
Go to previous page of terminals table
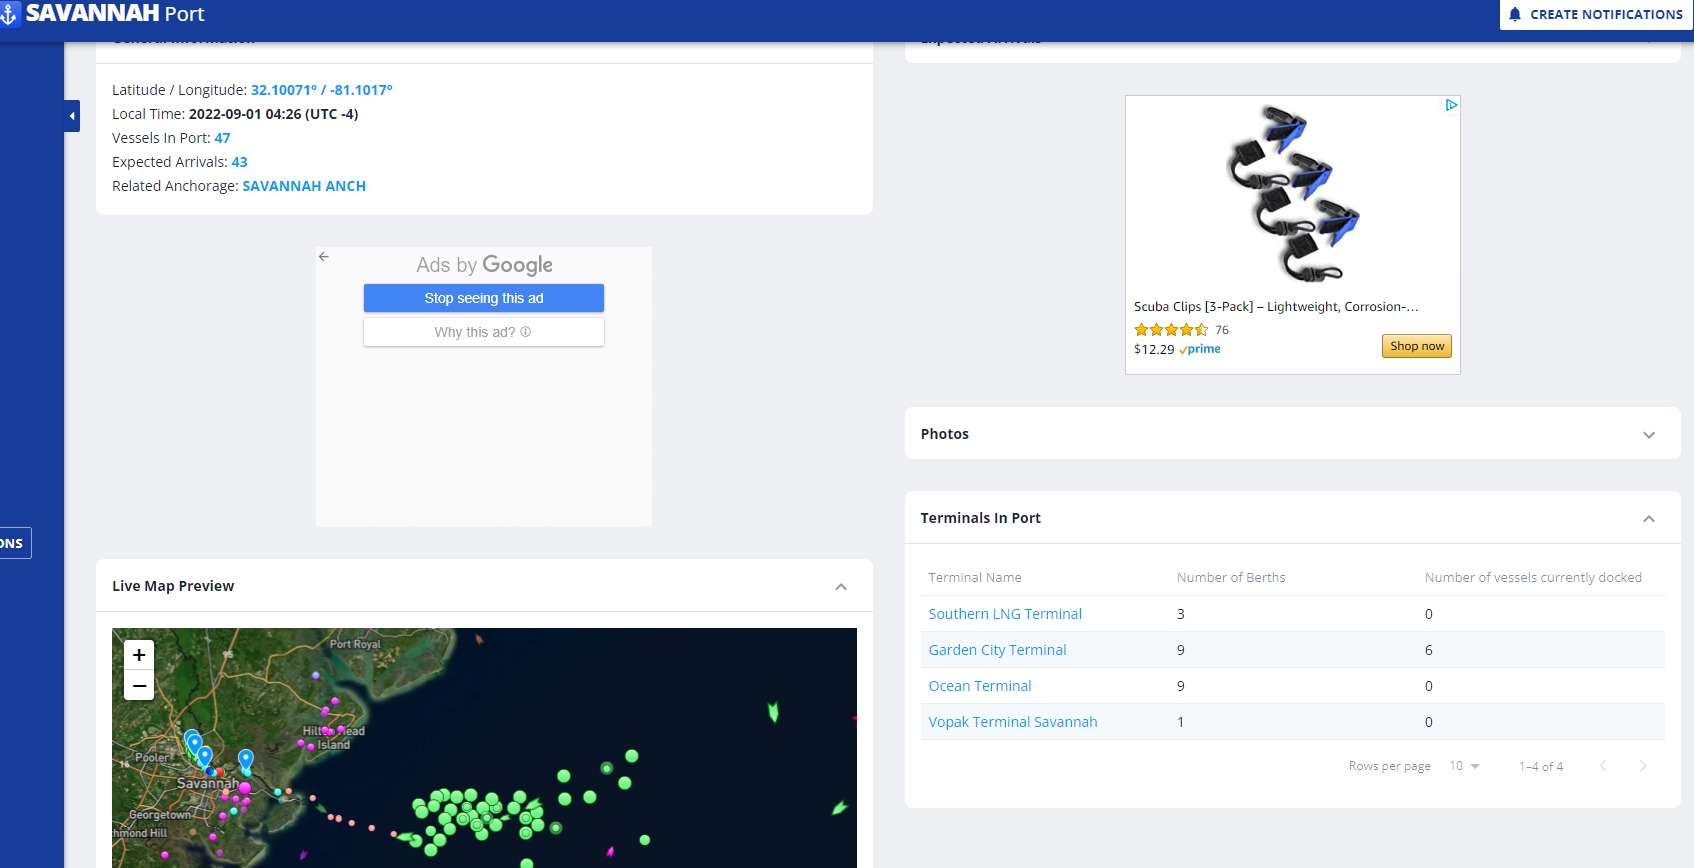tap(1603, 766)
